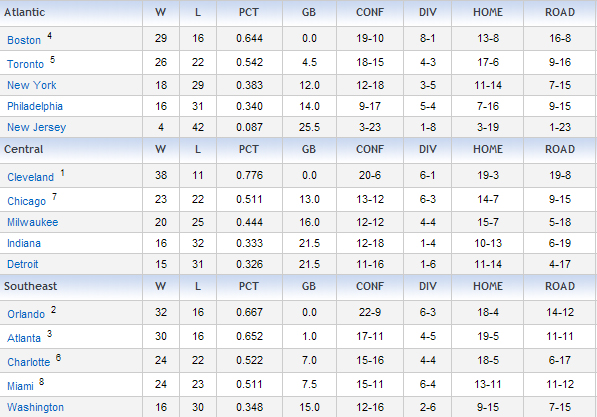597x417 pixels.
Task: Click the New York team link
Action: pyautogui.click(x=32, y=85)
